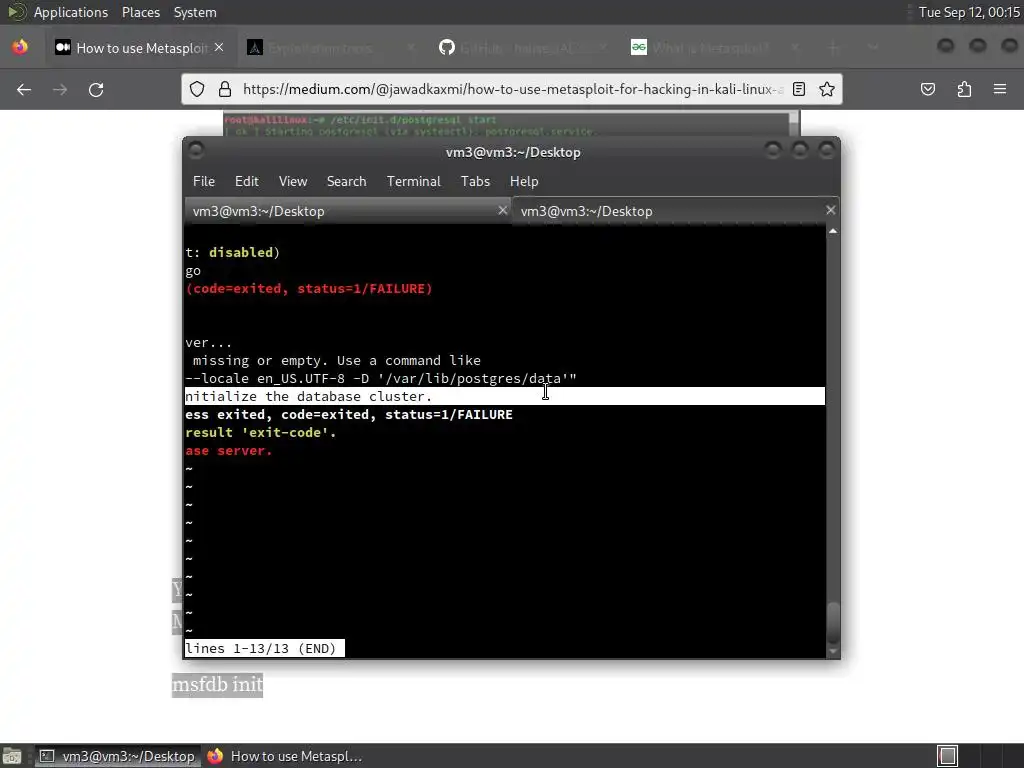
Task: Click the Firefox forward arrow
Action: click(x=60, y=89)
